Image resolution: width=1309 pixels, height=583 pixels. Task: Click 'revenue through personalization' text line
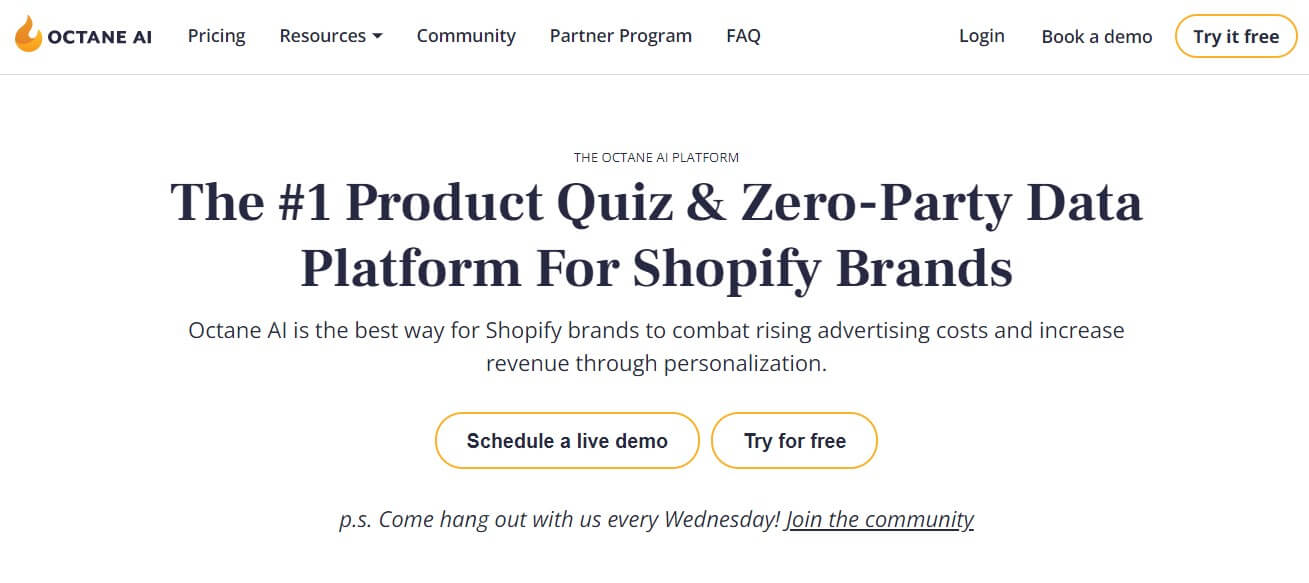click(x=656, y=363)
